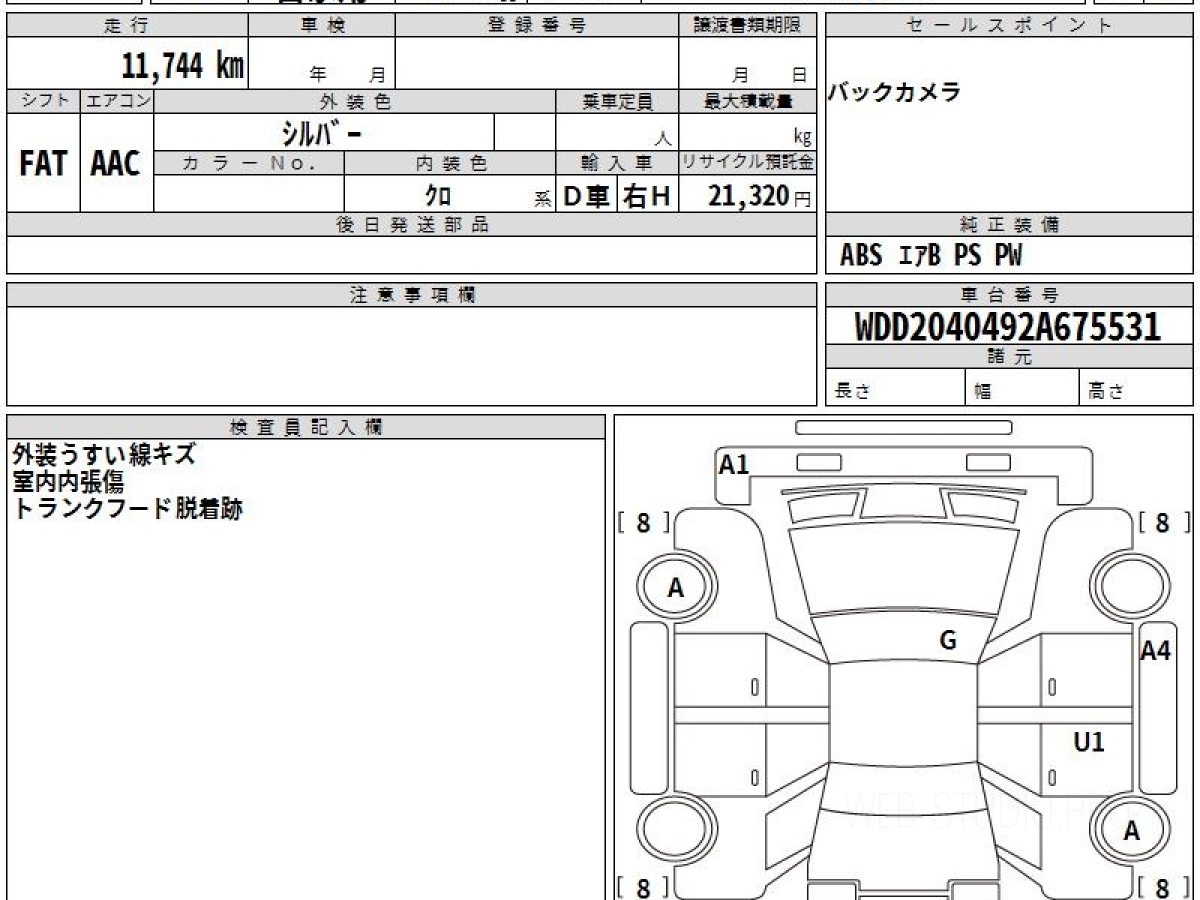Click the 長さ dimension cell
The image size is (1200, 900).
(x=896, y=388)
